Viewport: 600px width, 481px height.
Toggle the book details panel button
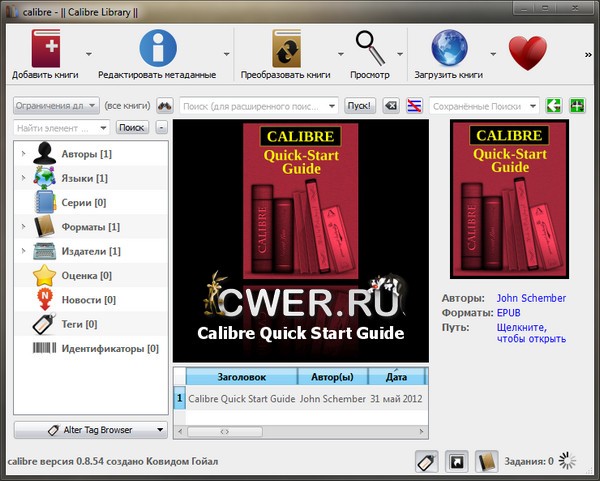(x=487, y=461)
